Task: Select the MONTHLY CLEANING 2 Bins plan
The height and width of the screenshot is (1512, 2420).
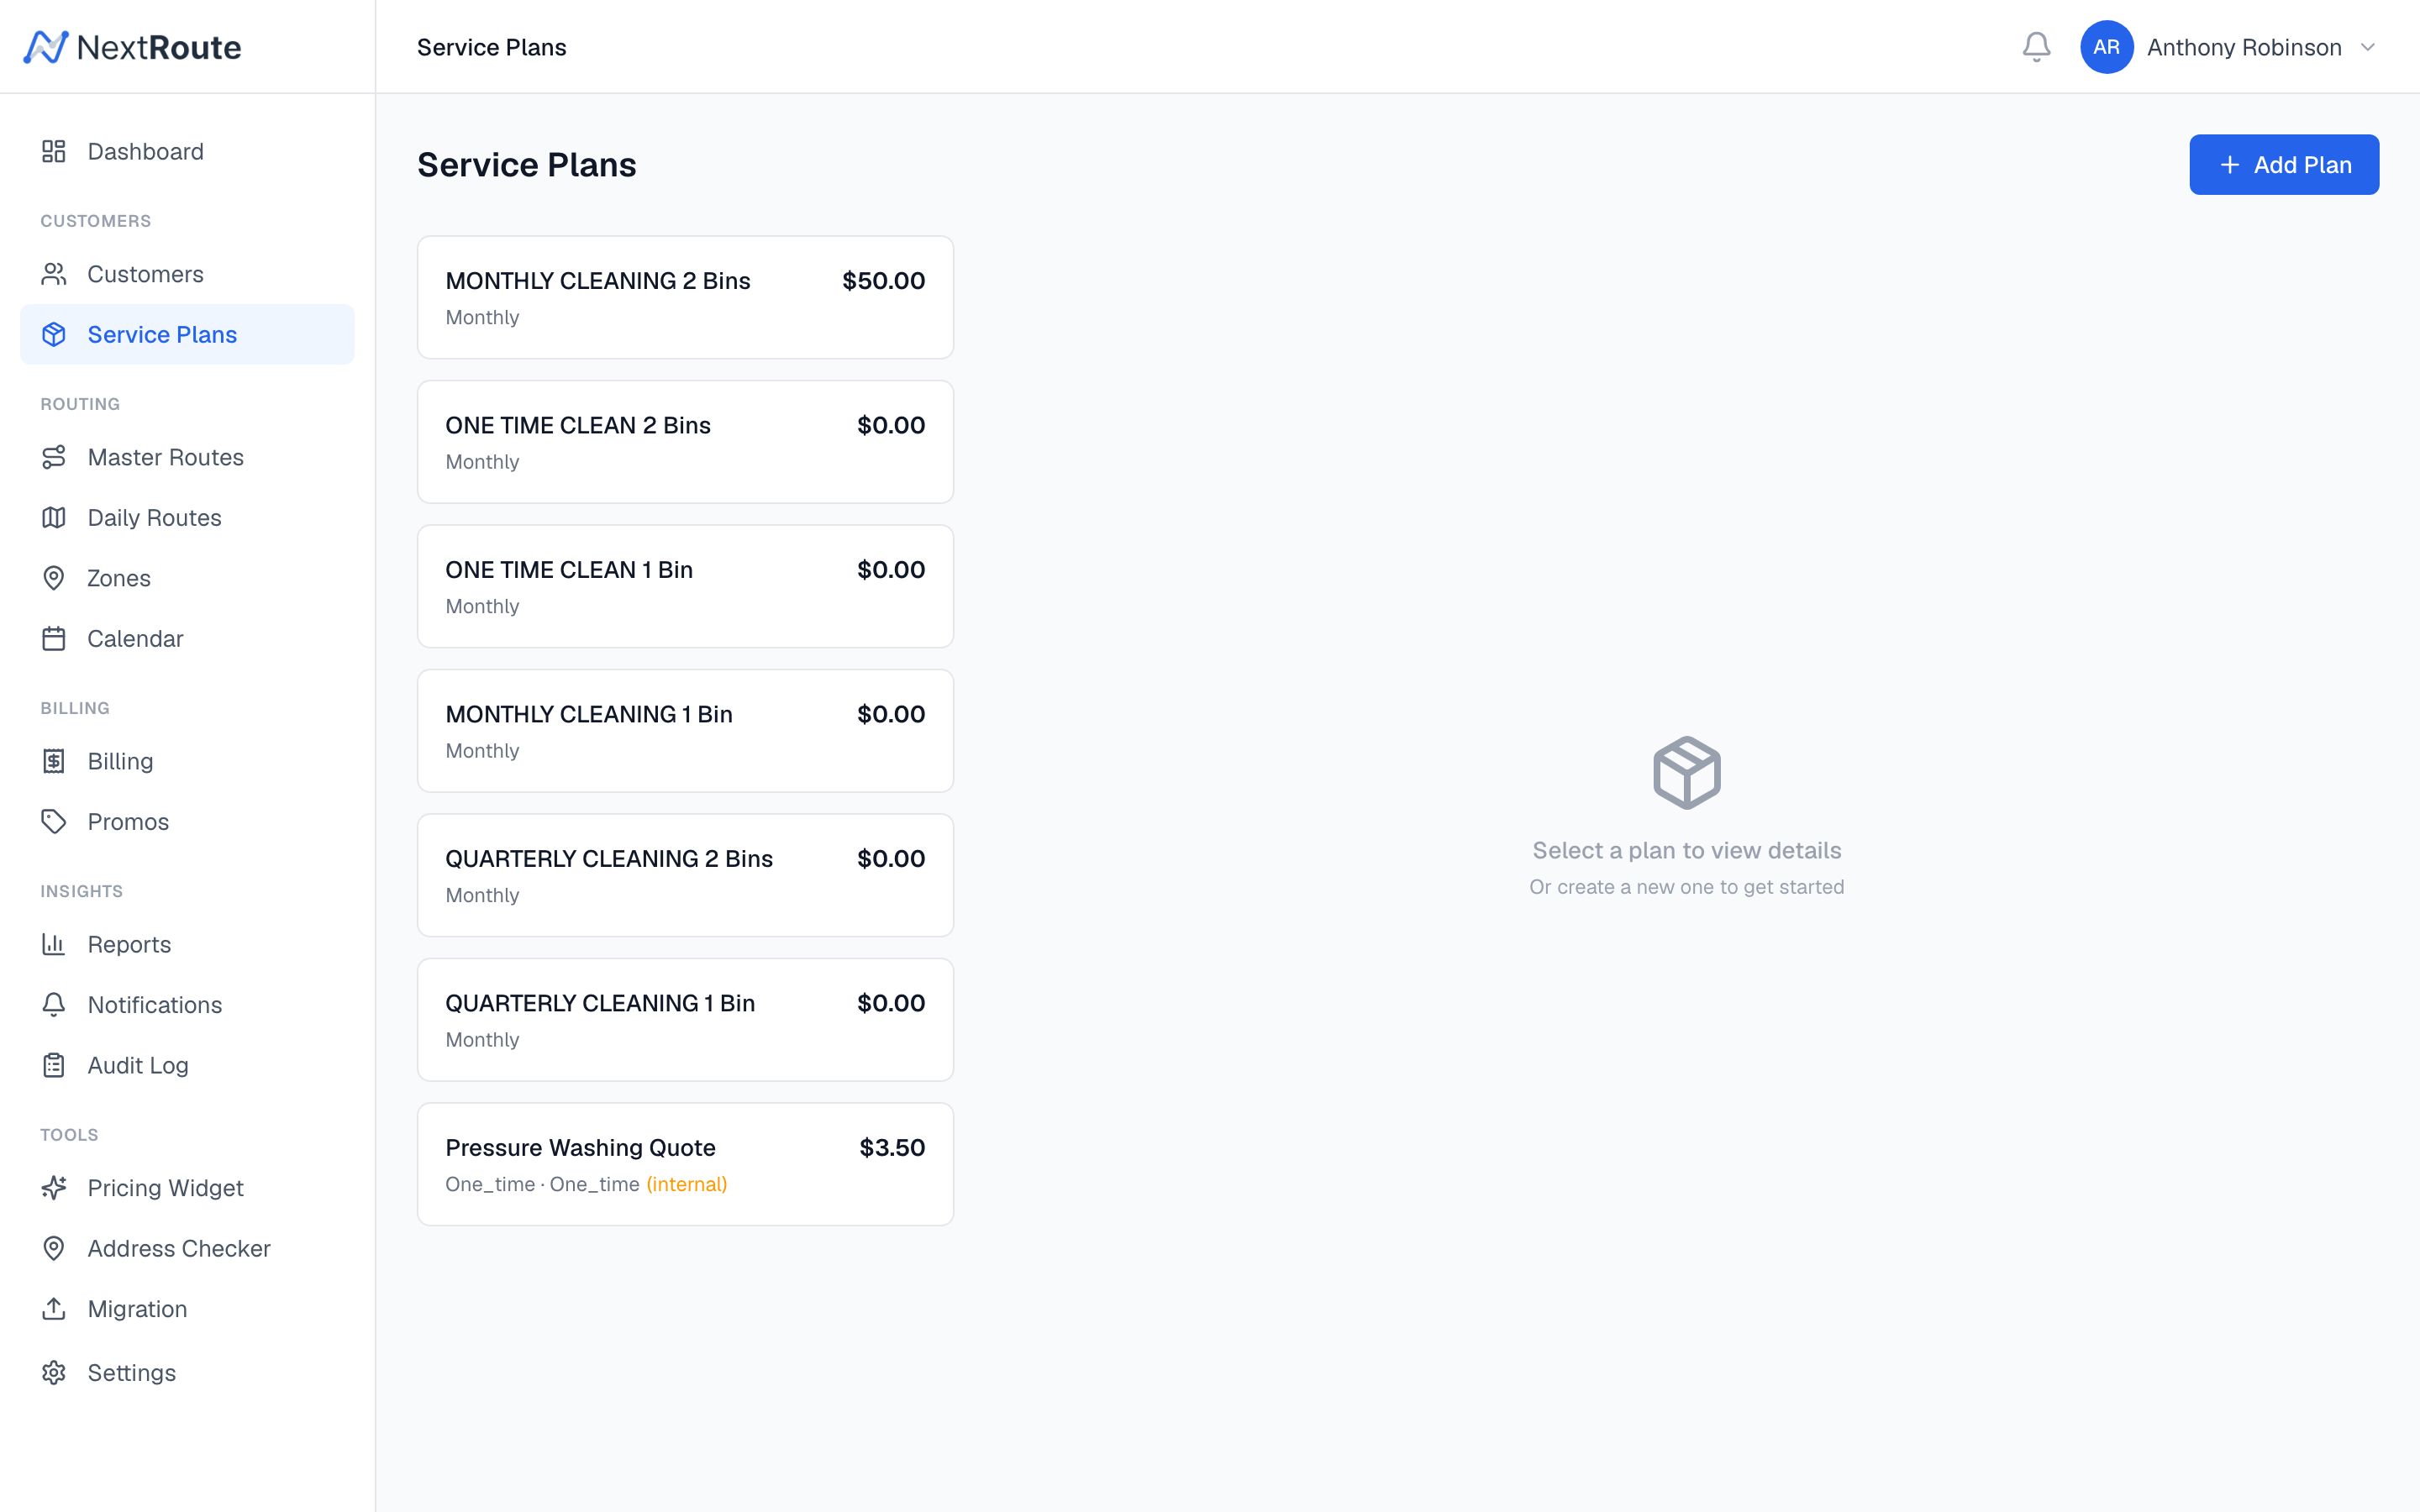Action: click(x=685, y=297)
